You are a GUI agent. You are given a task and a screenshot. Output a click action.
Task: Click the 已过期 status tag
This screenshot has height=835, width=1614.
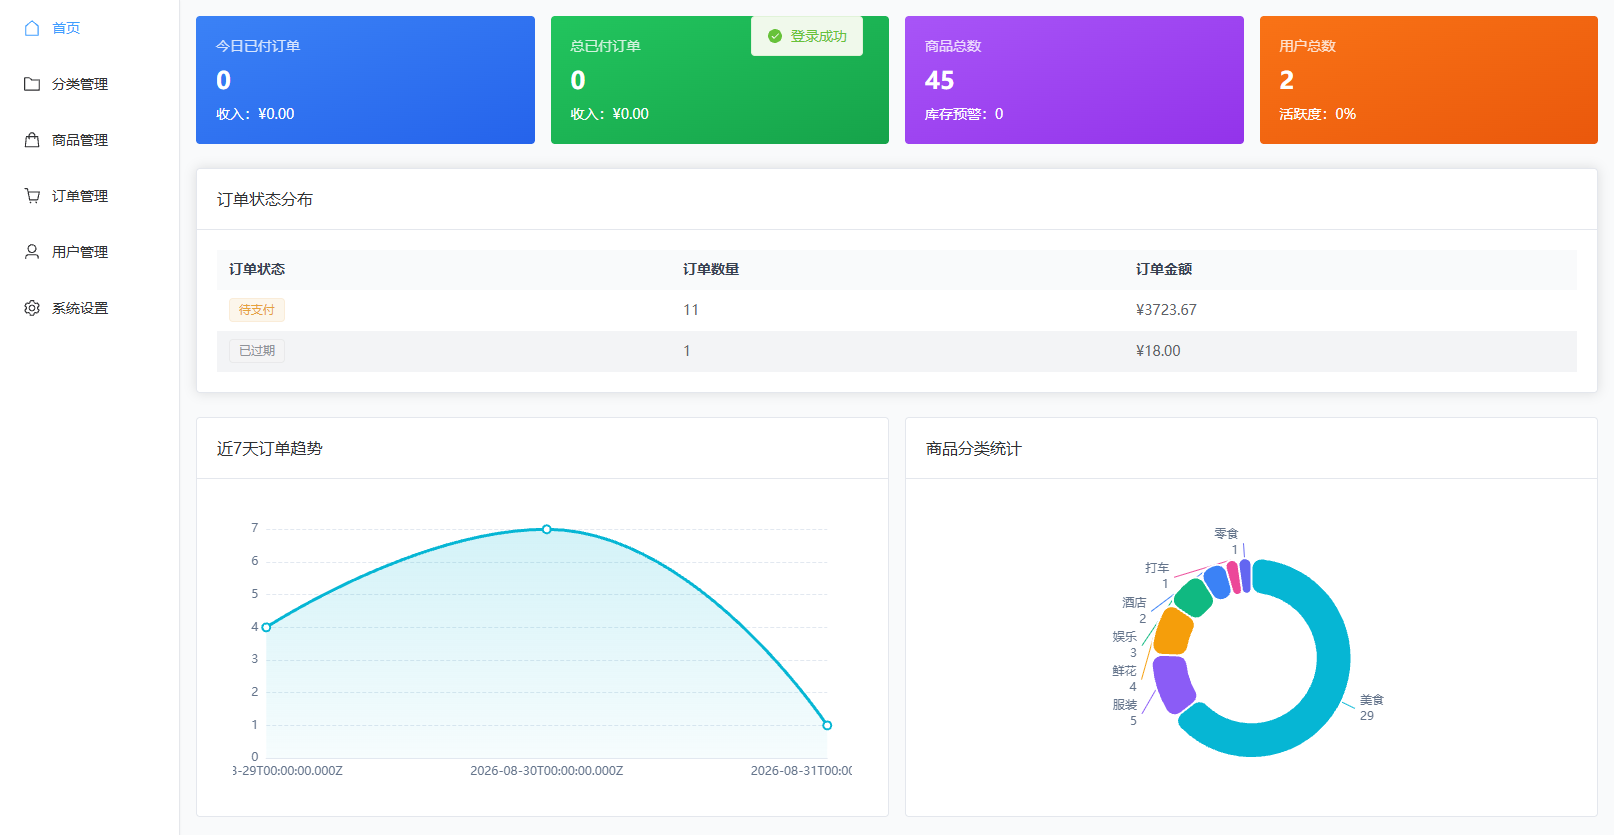pyautogui.click(x=257, y=351)
